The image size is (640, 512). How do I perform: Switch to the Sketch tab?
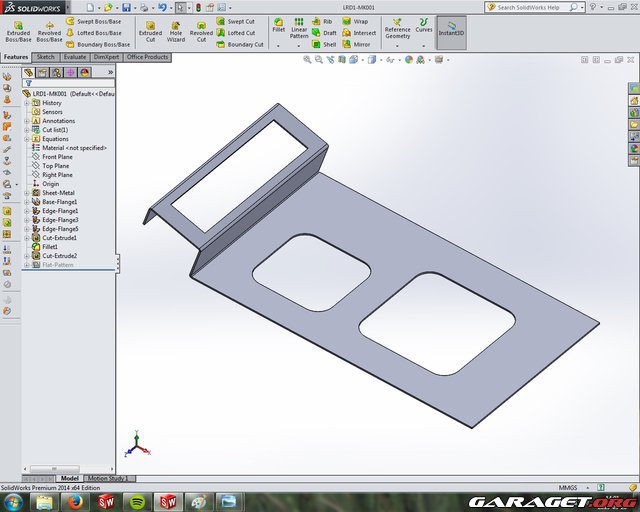tap(46, 57)
